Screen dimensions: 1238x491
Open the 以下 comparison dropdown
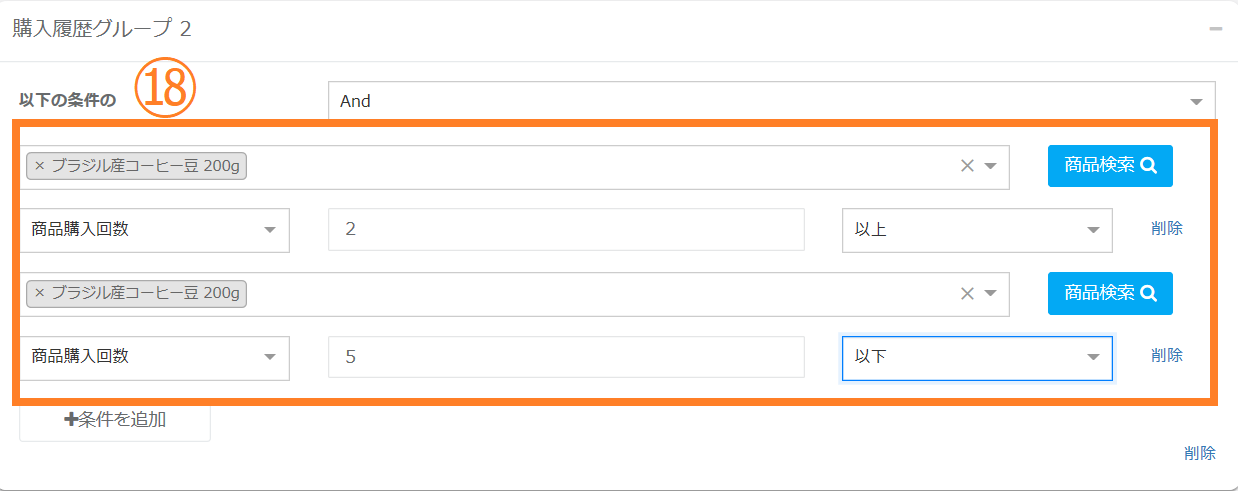977,356
